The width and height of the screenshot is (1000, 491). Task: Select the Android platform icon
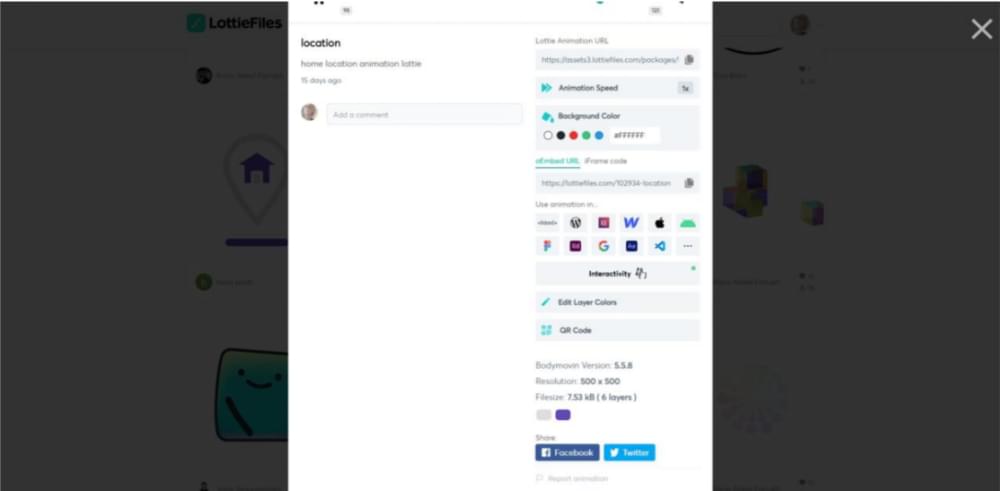pyautogui.click(x=688, y=223)
